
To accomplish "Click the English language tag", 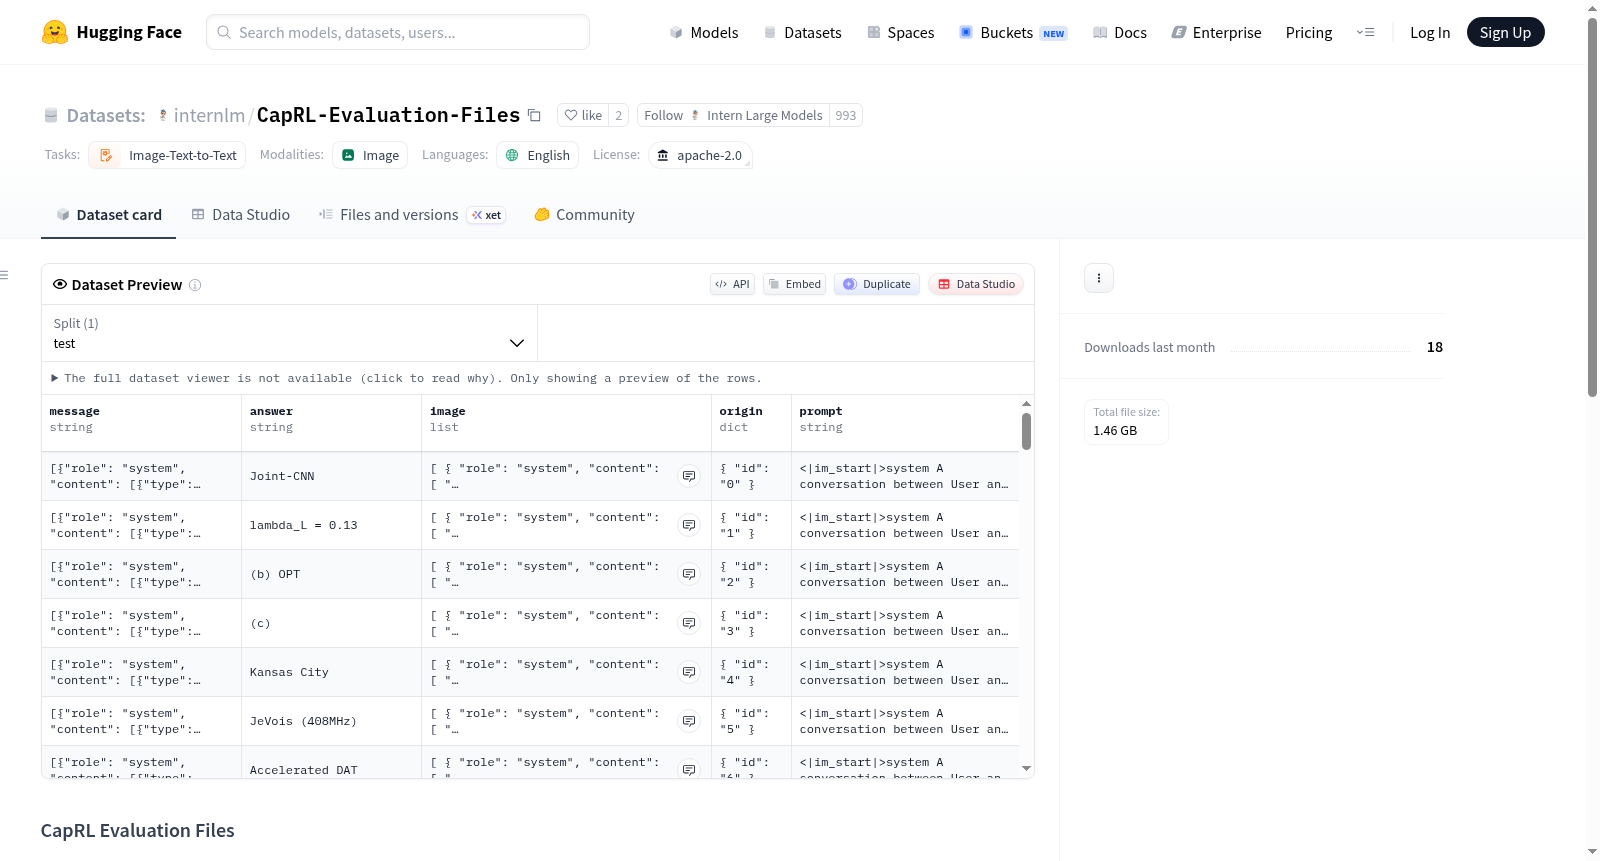I will (x=538, y=155).
